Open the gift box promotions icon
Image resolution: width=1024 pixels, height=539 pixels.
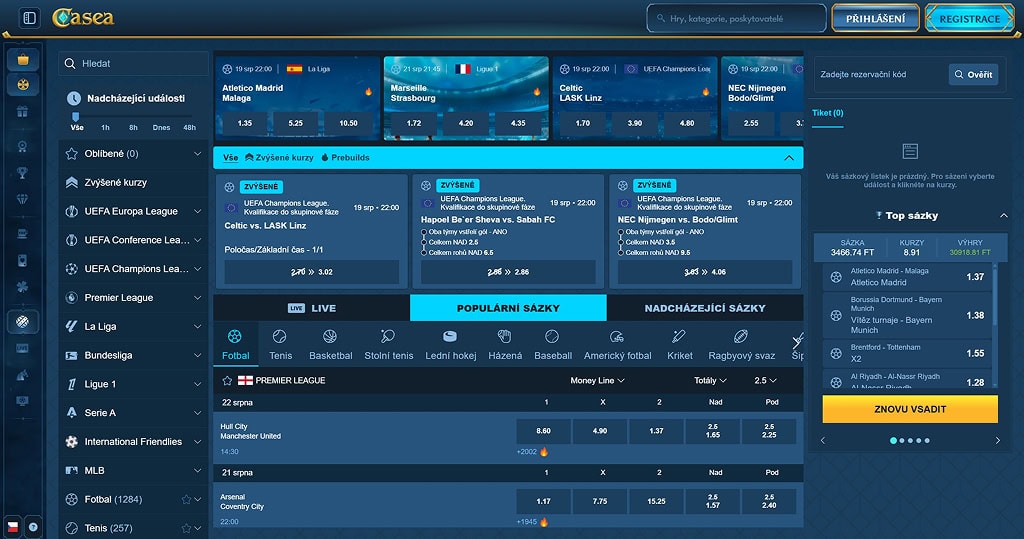[x=23, y=112]
